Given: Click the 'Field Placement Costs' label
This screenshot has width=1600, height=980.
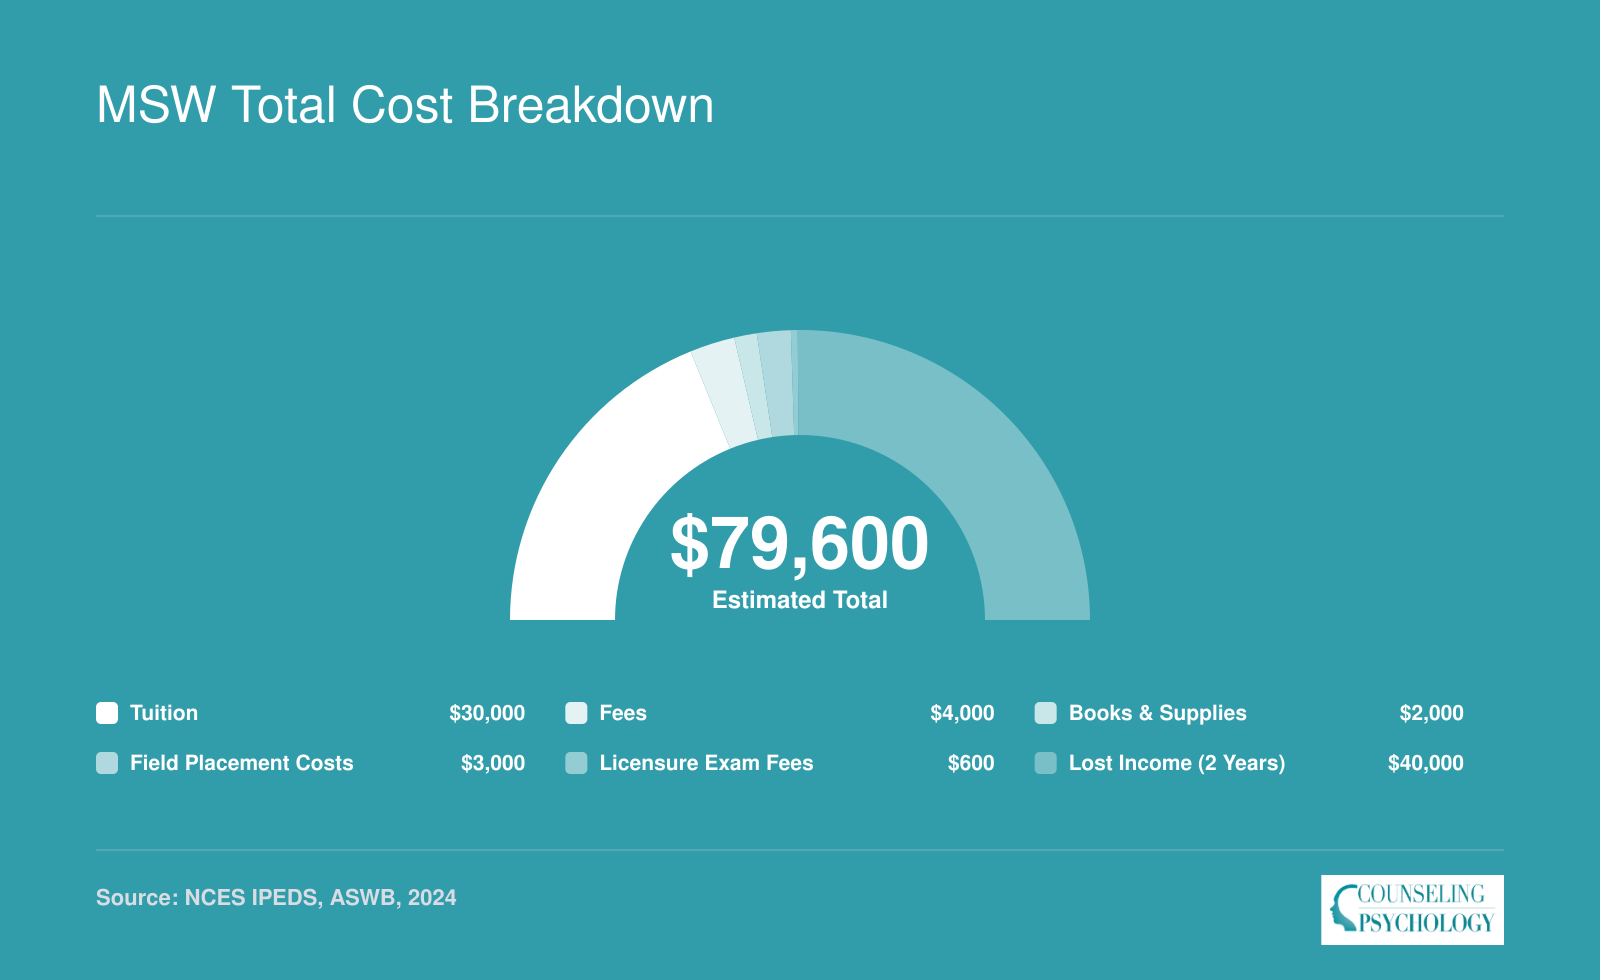Looking at the screenshot, I should 242,763.
